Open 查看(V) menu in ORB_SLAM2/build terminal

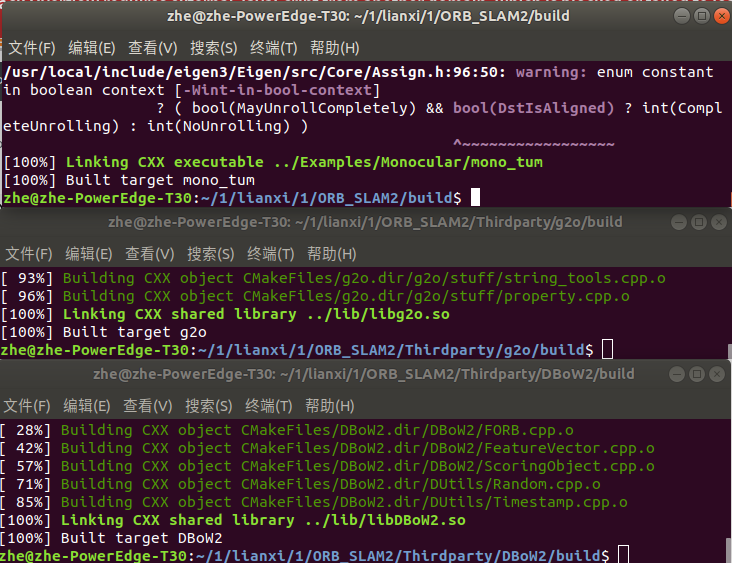pos(153,48)
